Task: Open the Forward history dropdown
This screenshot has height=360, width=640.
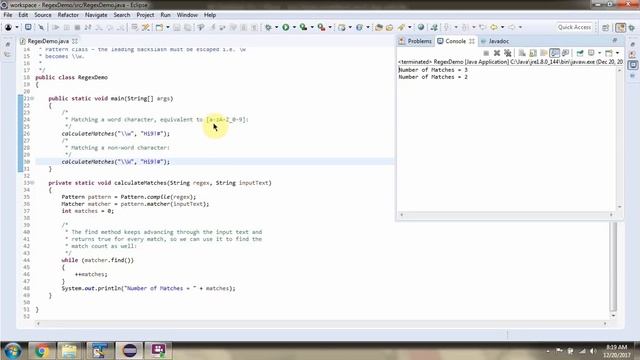Action: tap(520, 27)
